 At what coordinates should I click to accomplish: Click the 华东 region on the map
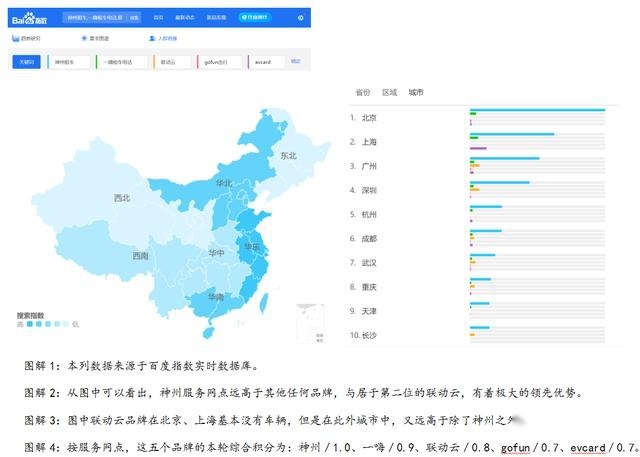(252, 246)
